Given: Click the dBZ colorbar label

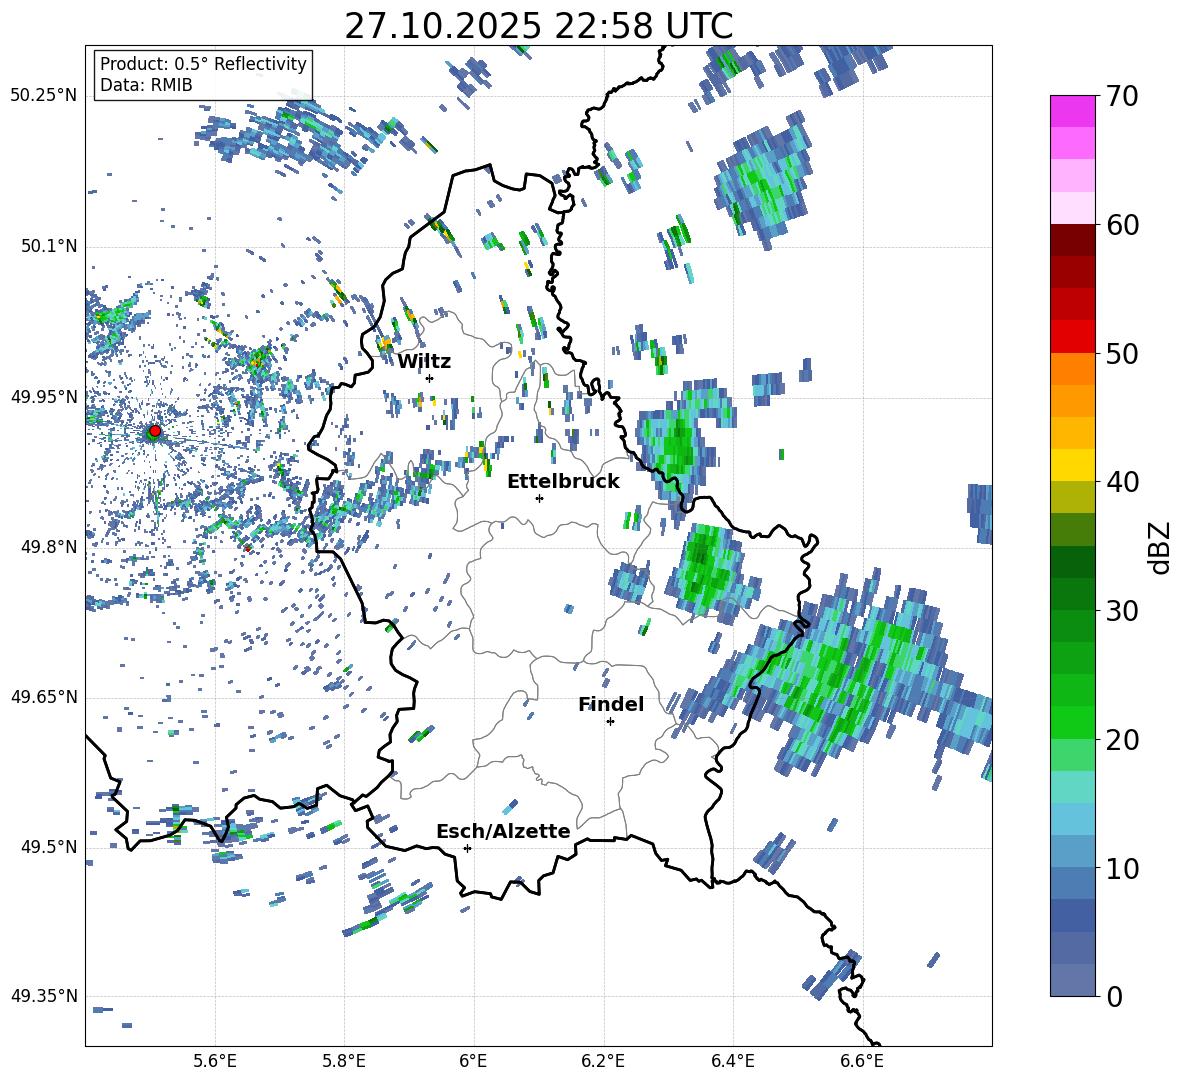Looking at the screenshot, I should point(1160,547).
